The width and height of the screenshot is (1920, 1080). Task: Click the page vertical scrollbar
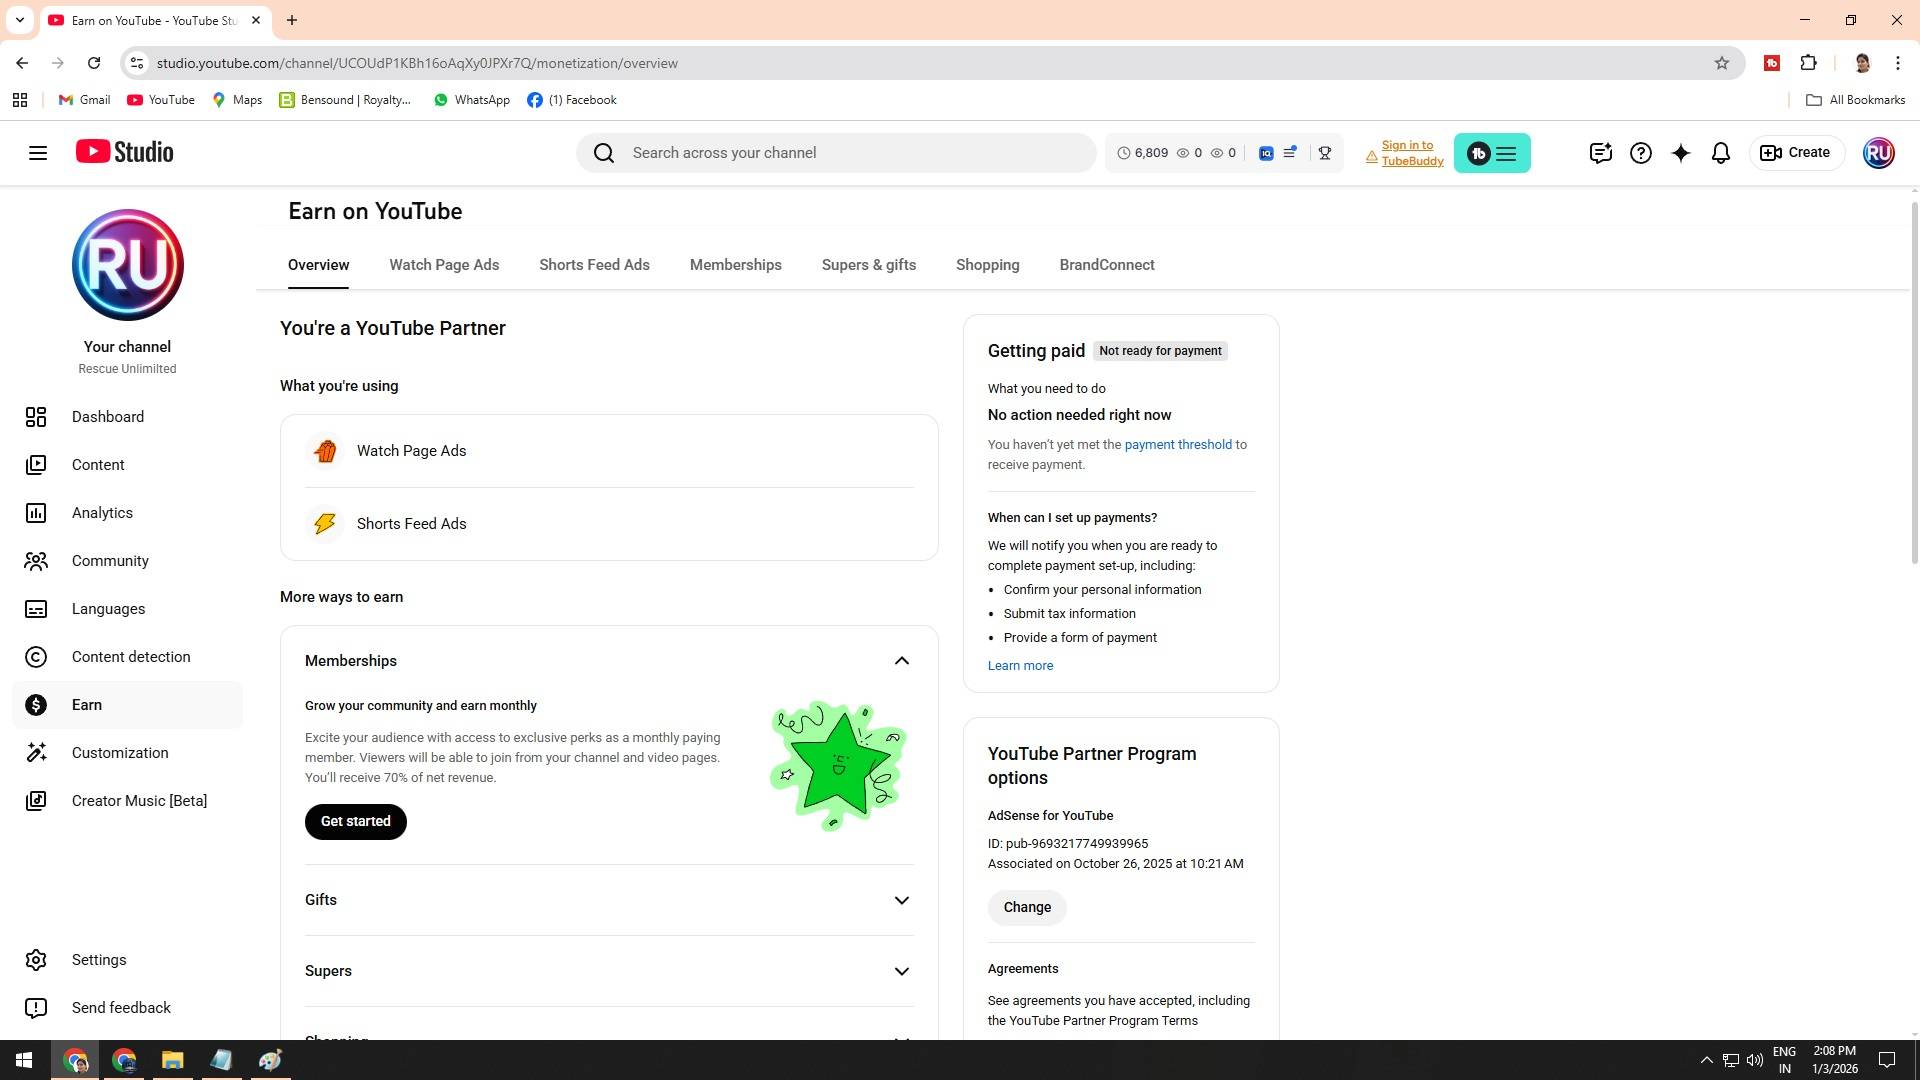tap(1914, 380)
